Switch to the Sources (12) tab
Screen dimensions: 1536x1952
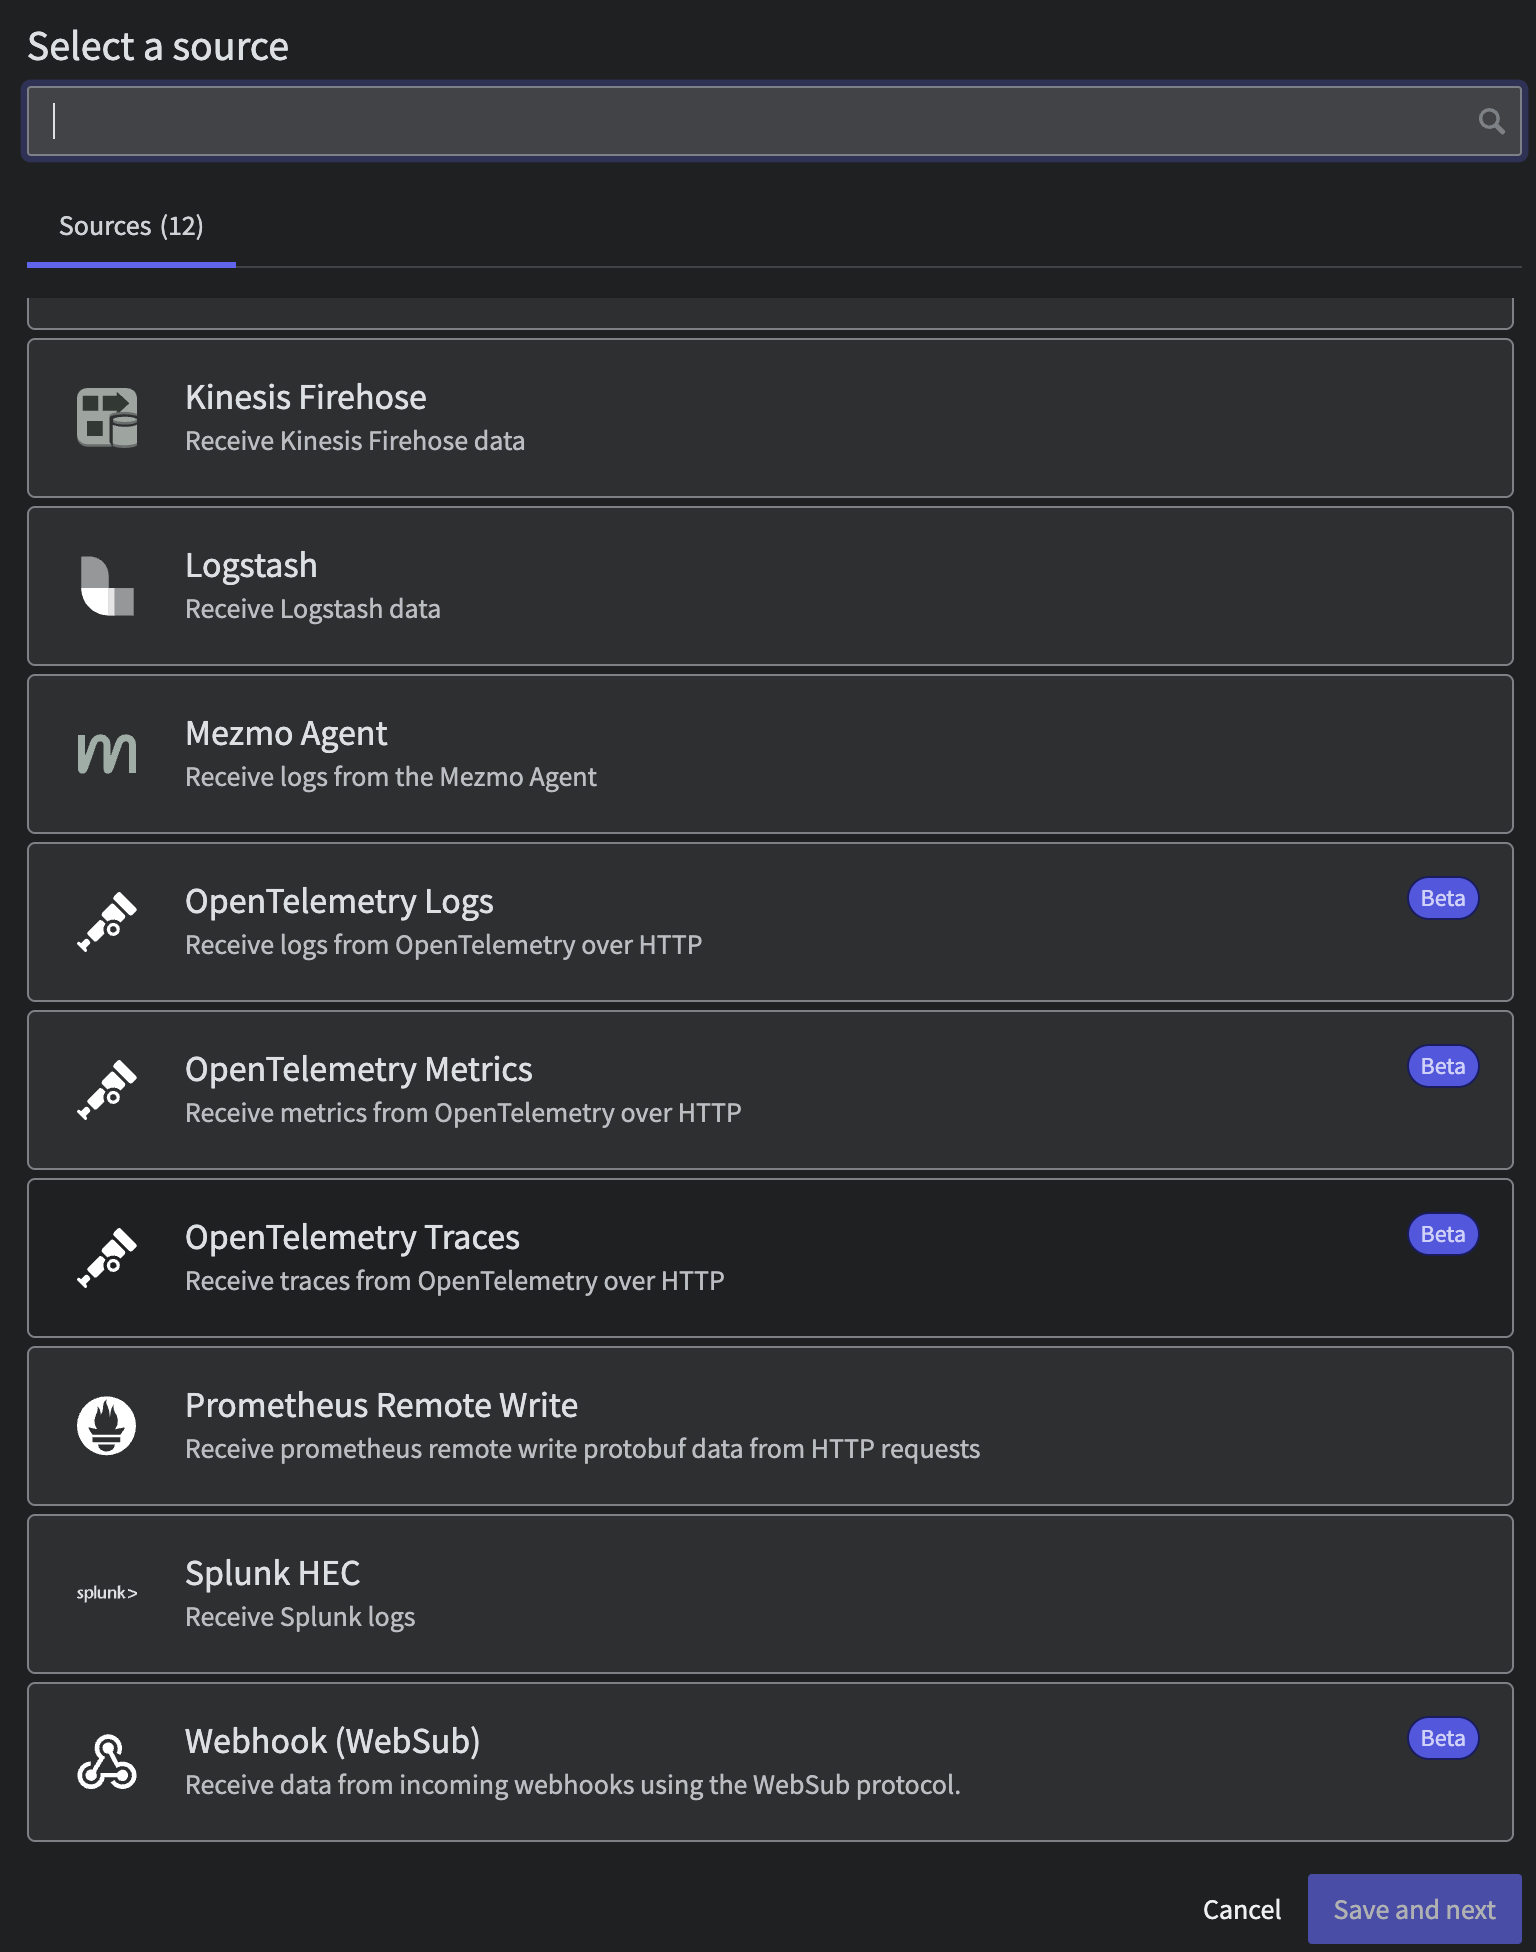(131, 226)
